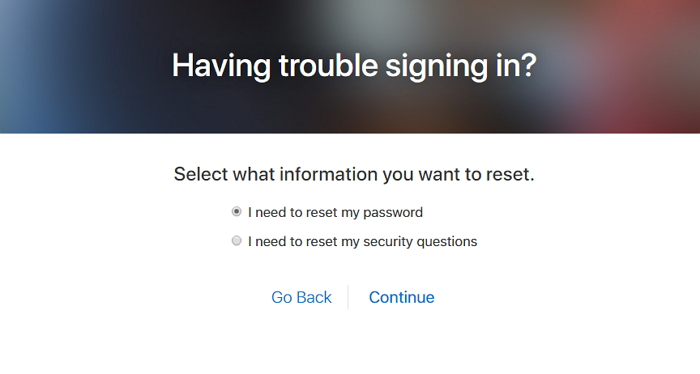Click the divider between Go Back and Continue
Screen dimensions: 700x374
[x=348, y=297]
